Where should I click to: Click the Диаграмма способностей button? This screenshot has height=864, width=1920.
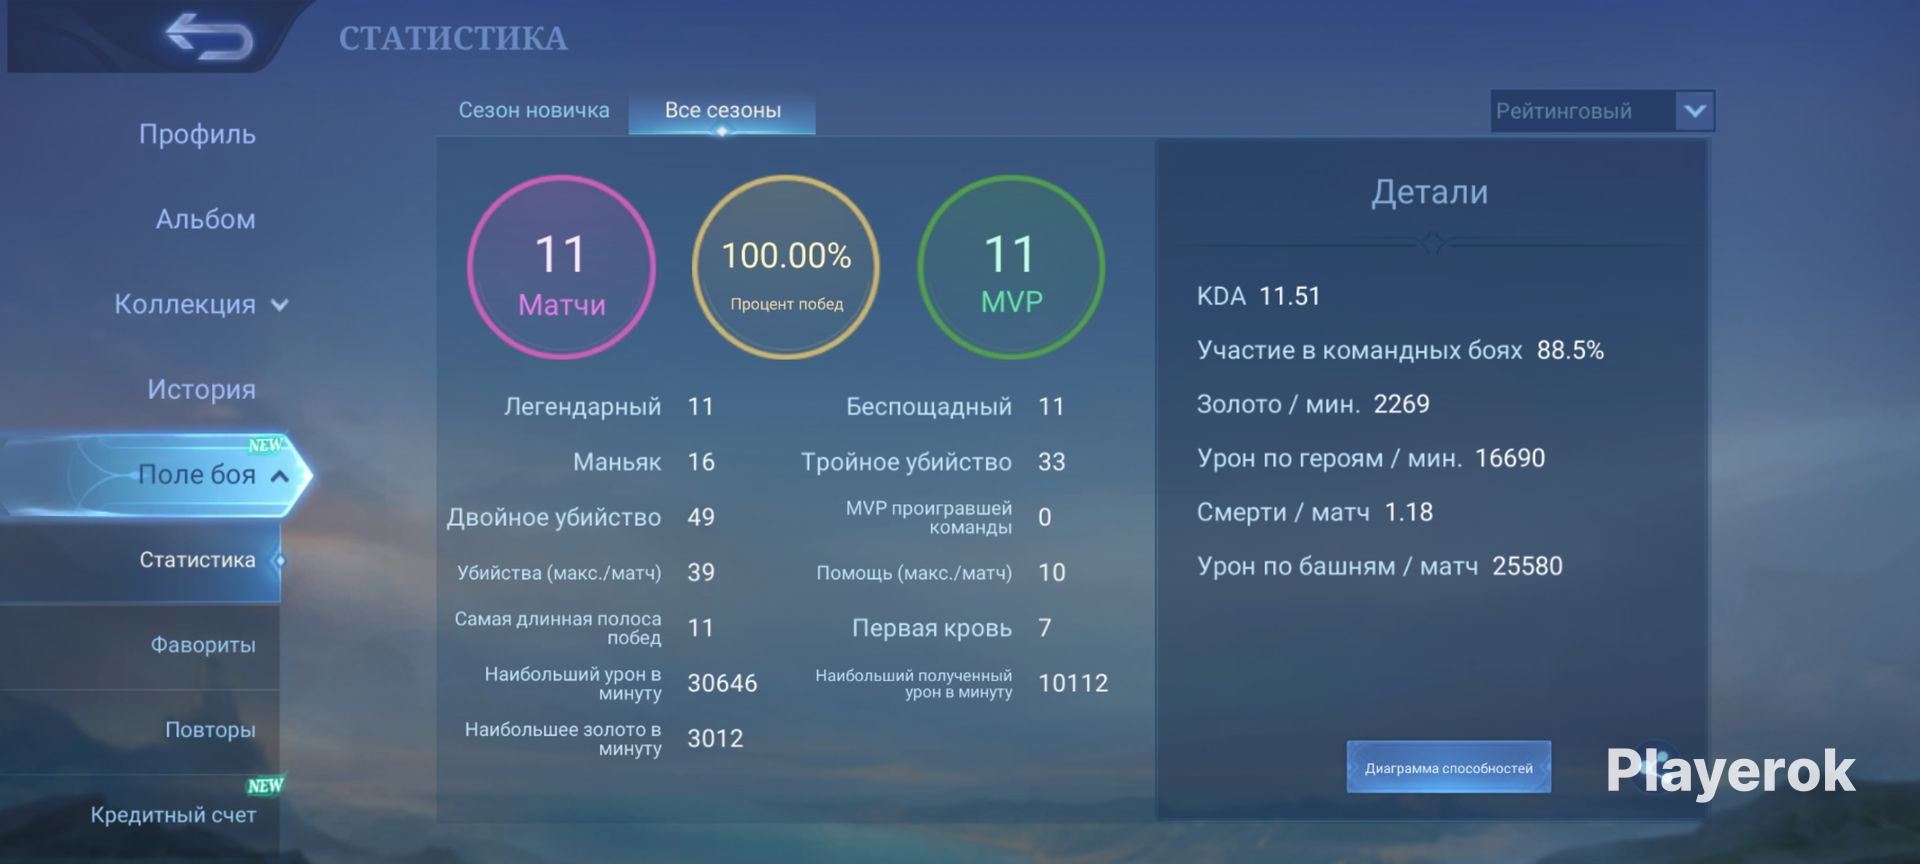coord(1448,767)
